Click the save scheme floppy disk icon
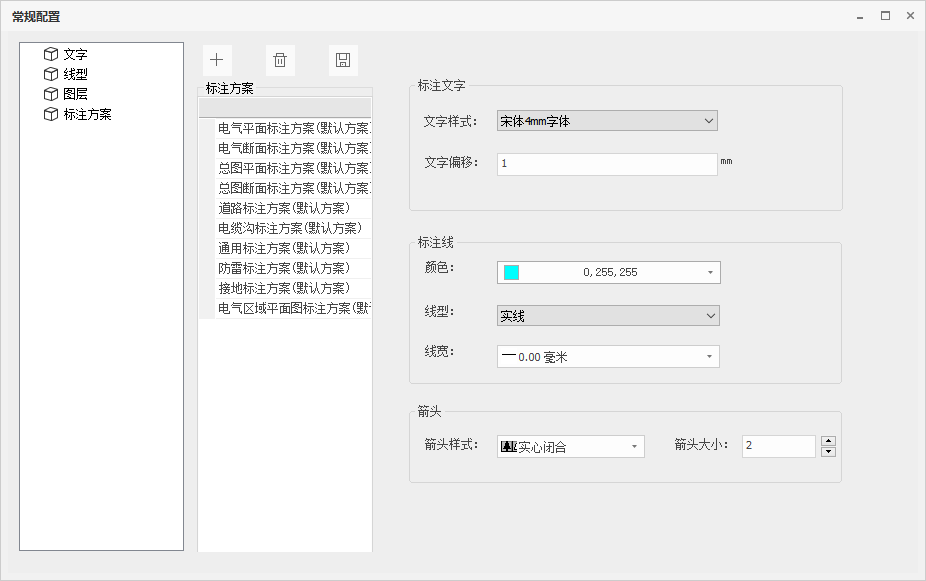 click(x=343, y=60)
